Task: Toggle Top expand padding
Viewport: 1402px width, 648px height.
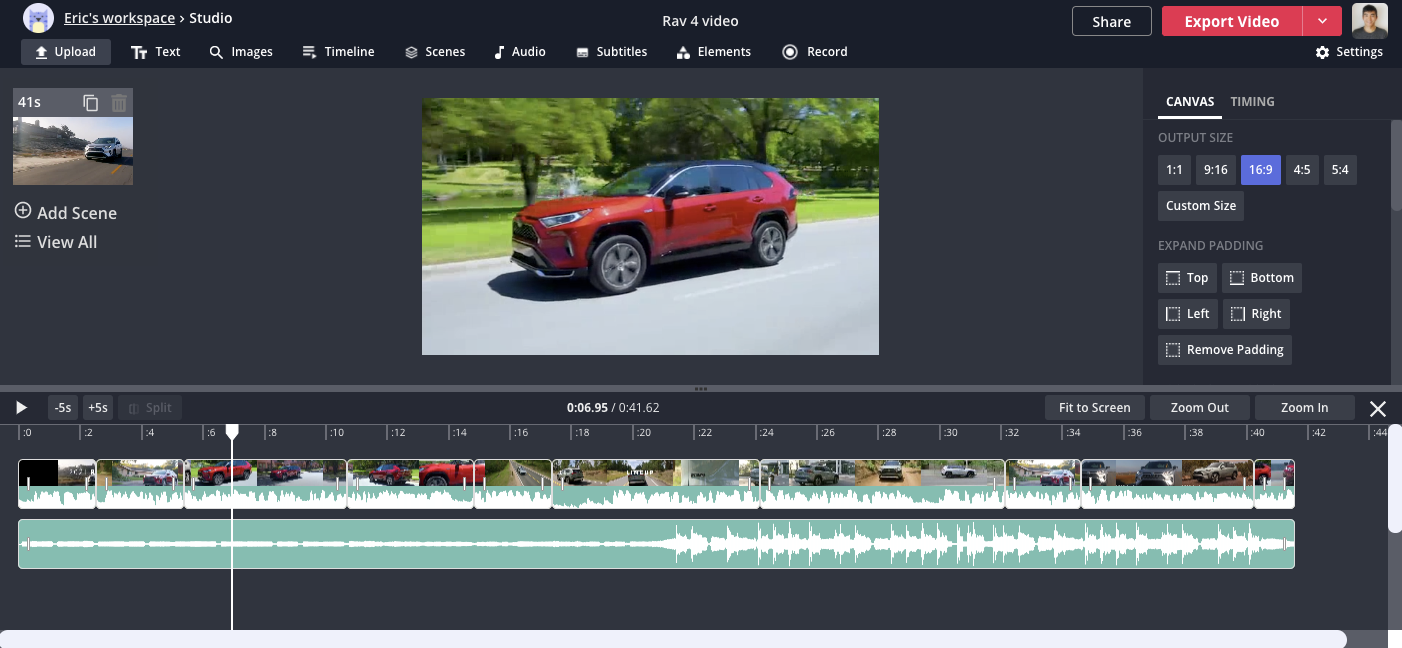Action: [x=1187, y=278]
